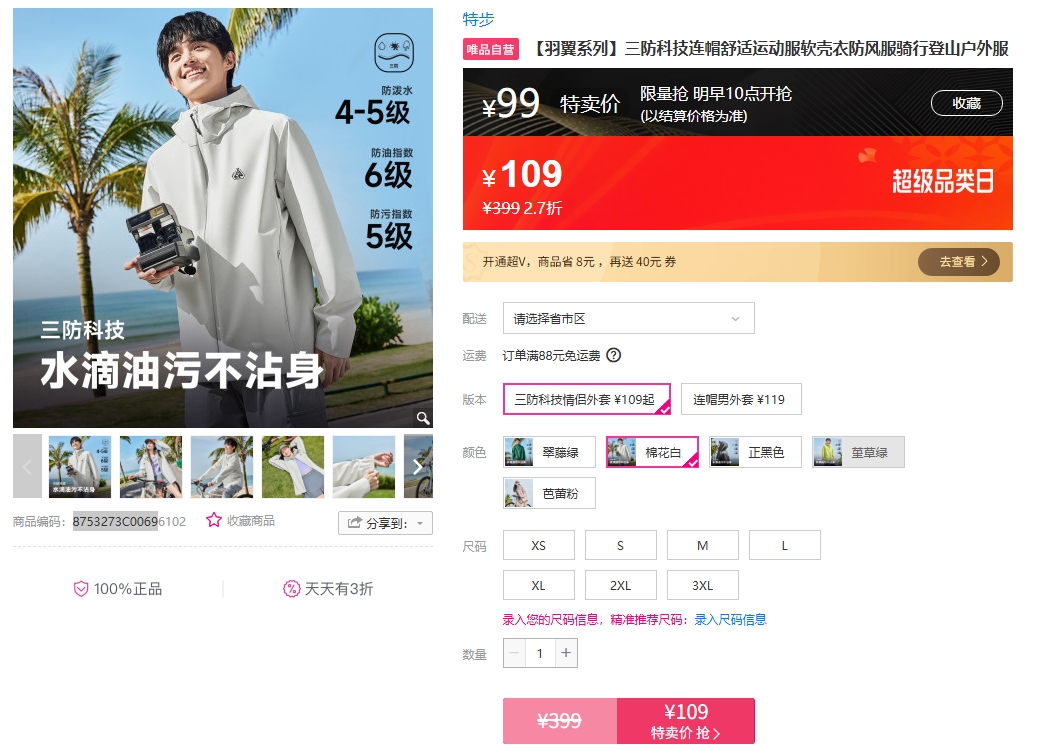Open the image magnifier search icon
The width and height of the screenshot is (1060, 751).
(x=423, y=418)
